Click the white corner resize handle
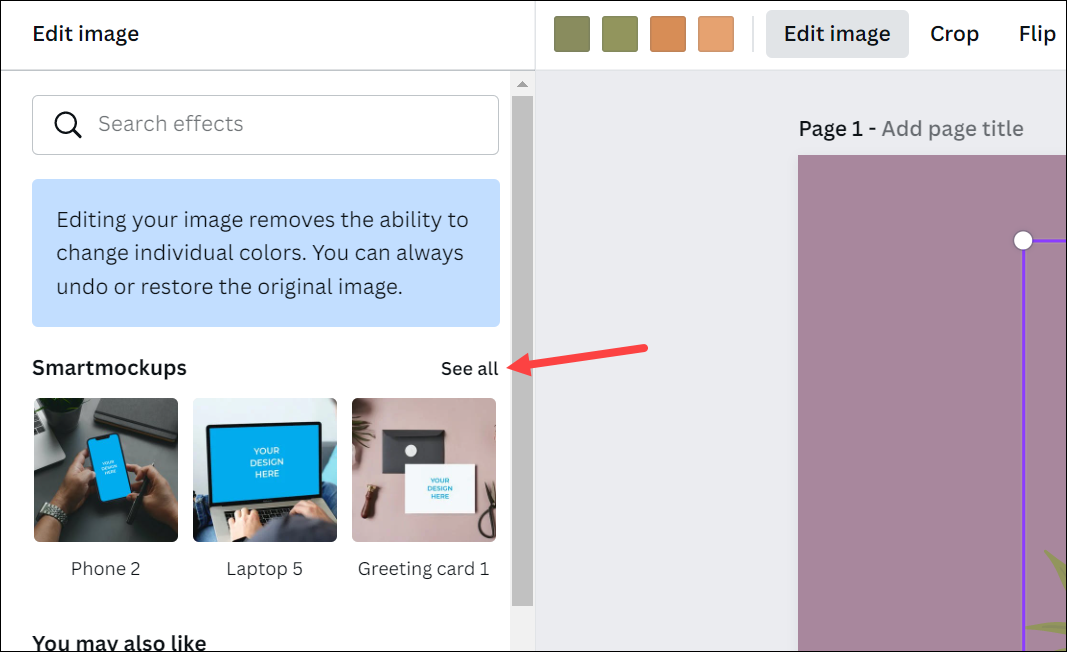The image size is (1067, 652). (1023, 240)
